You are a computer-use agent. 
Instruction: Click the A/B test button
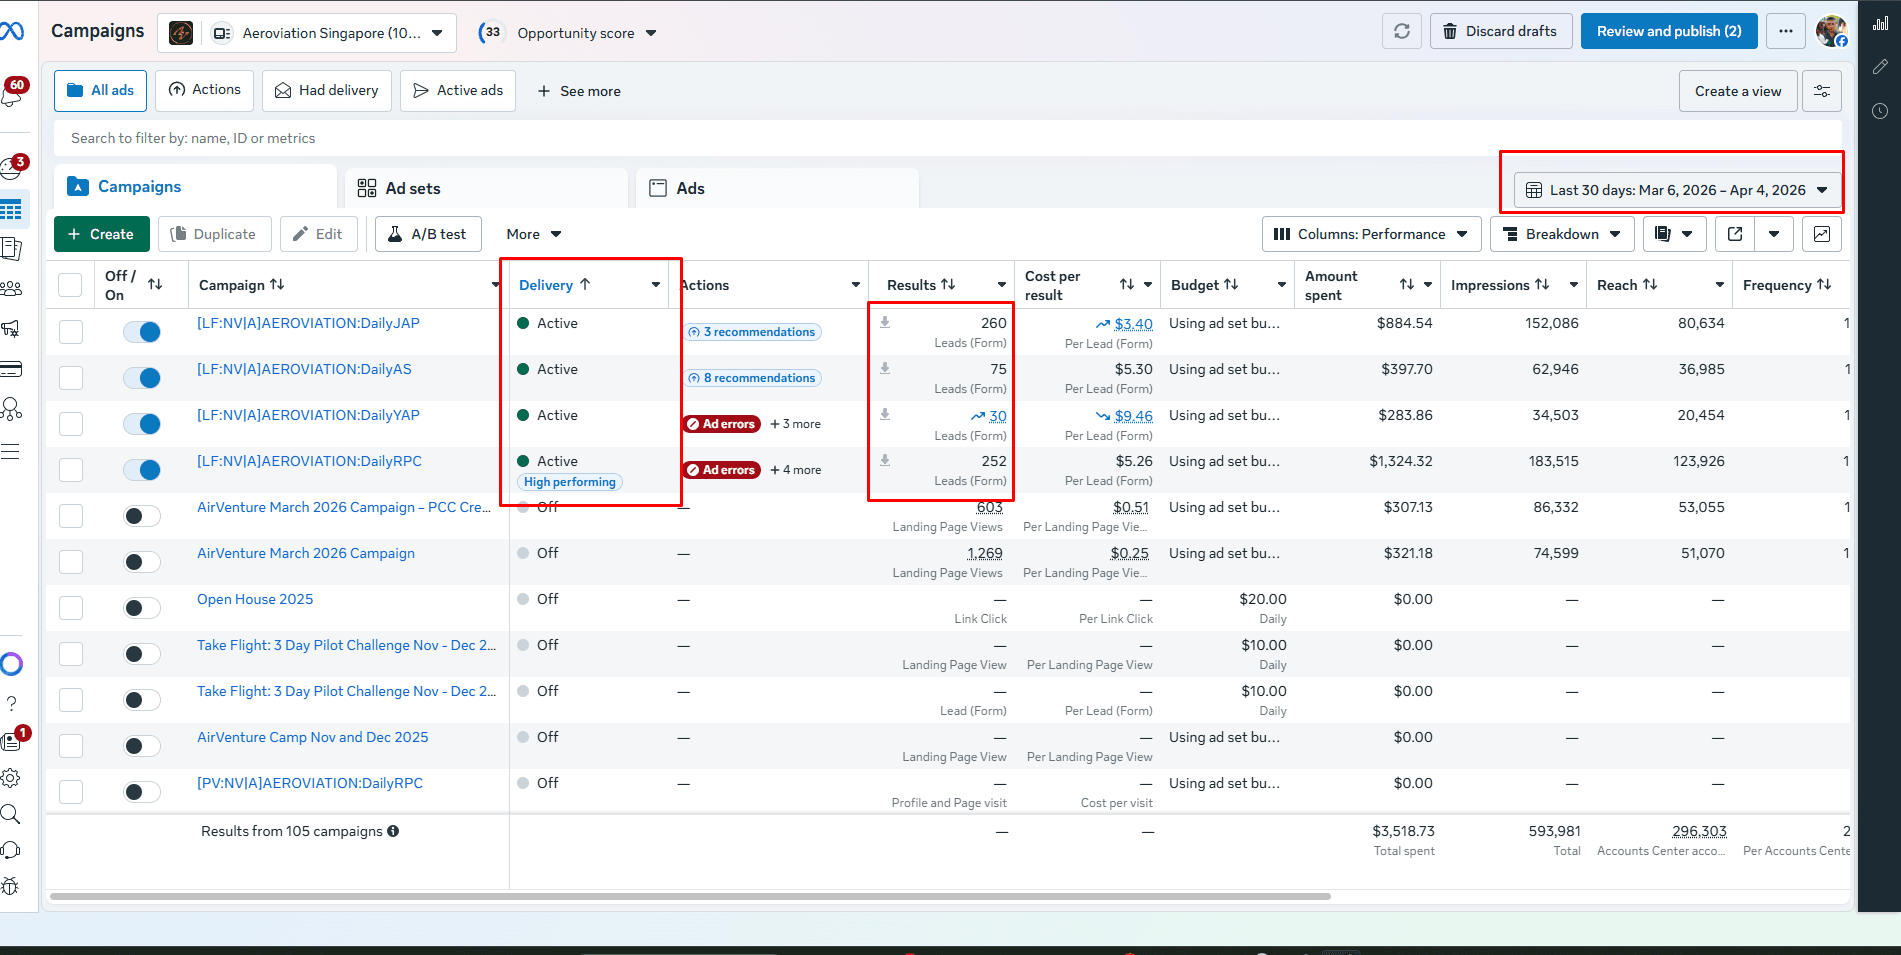428,234
